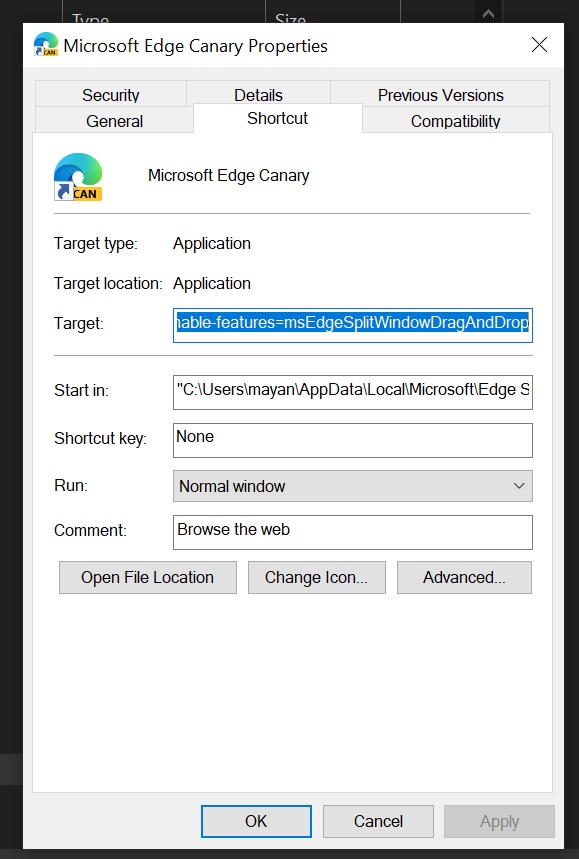
Task: Select the General tab
Action: coord(114,120)
